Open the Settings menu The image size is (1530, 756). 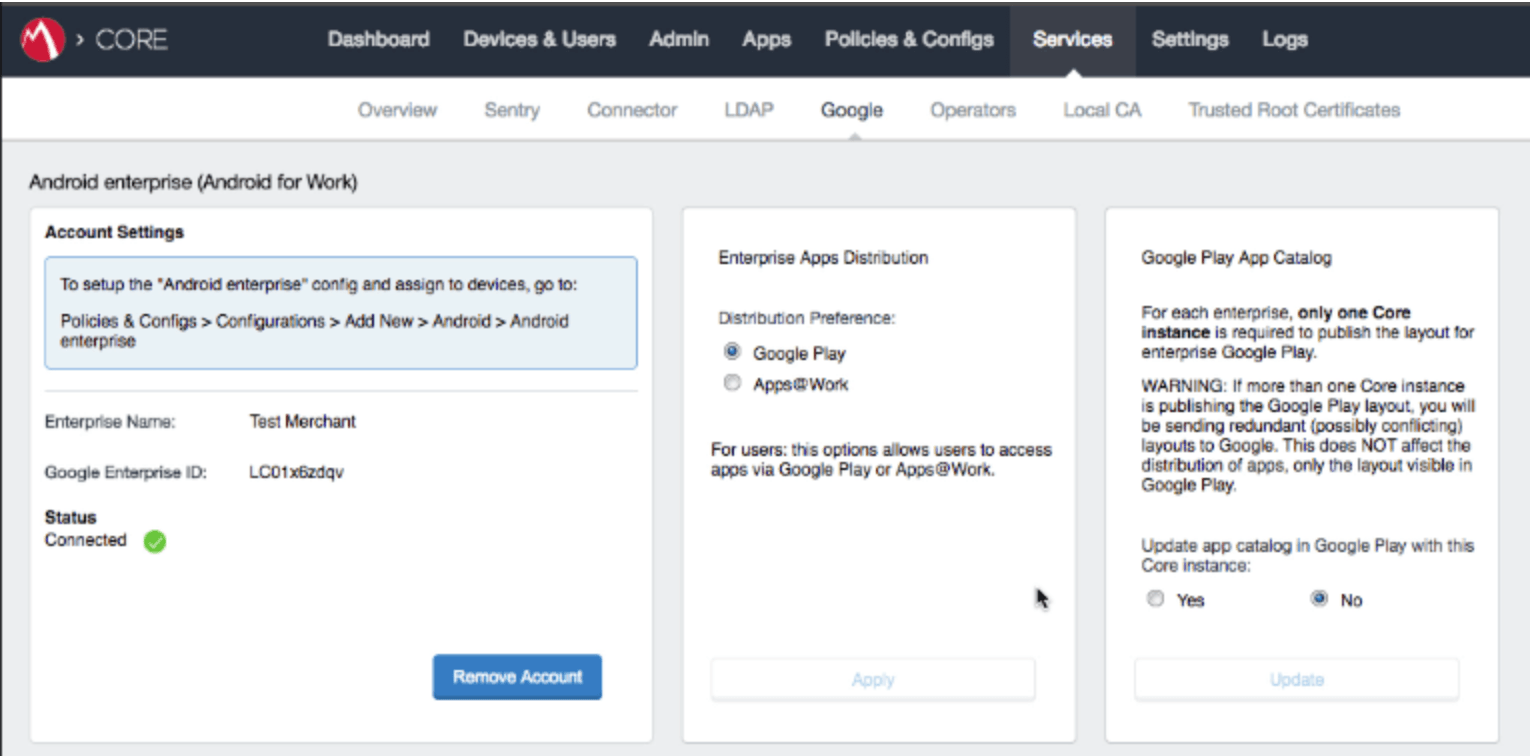pos(1190,40)
